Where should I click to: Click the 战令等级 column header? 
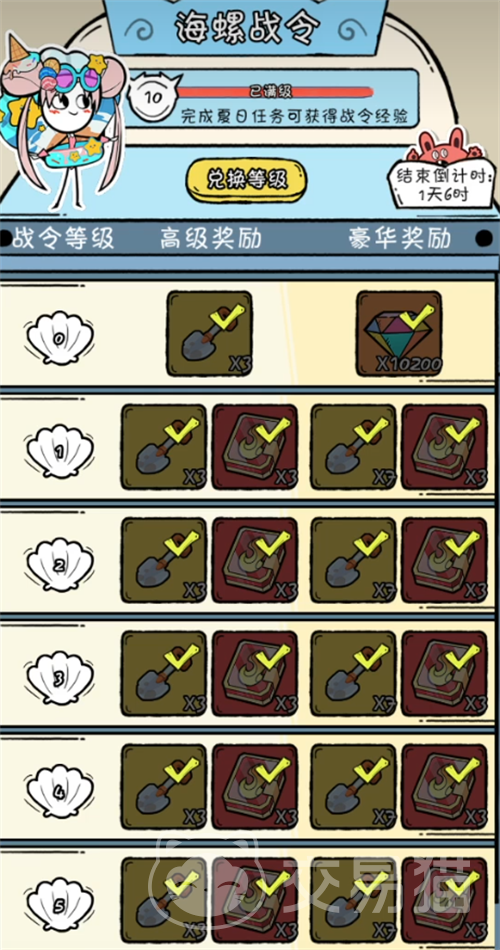63,239
